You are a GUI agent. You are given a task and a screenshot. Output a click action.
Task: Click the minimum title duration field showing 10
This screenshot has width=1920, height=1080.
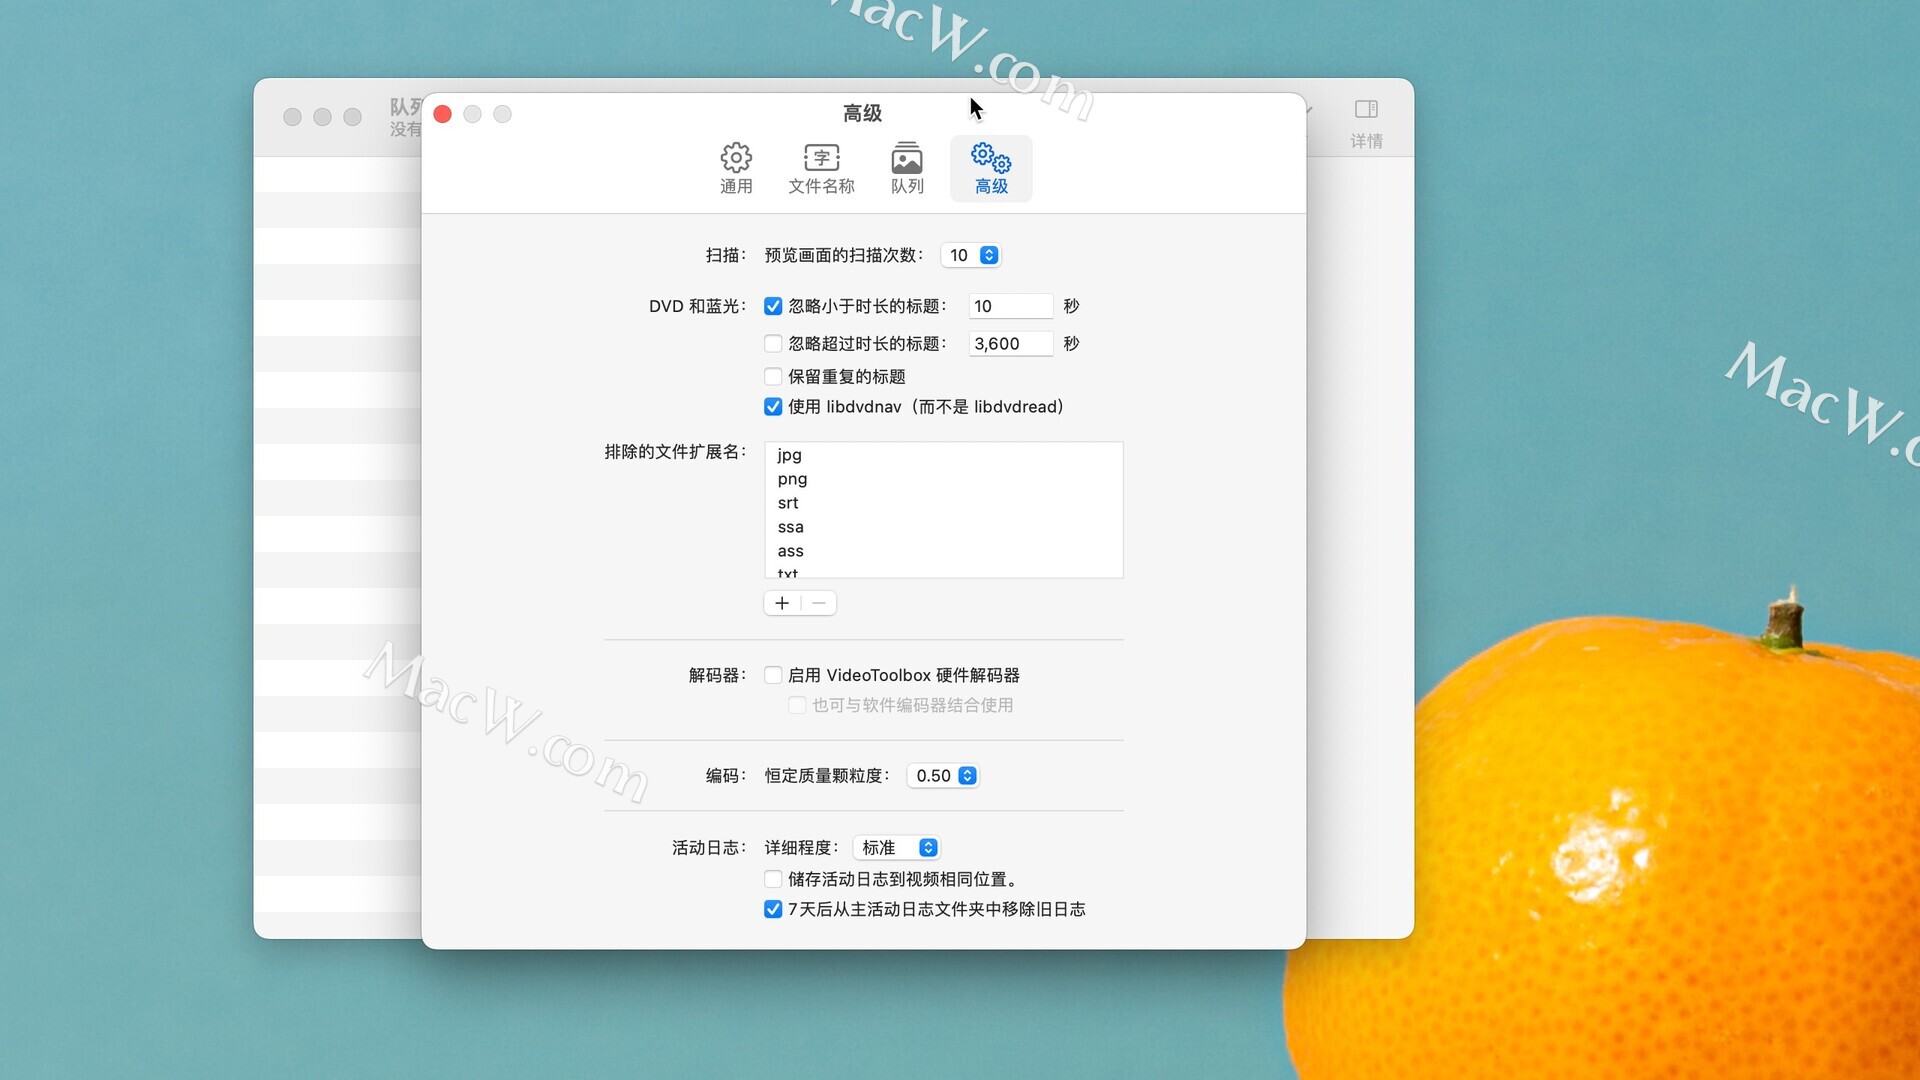click(x=1010, y=306)
